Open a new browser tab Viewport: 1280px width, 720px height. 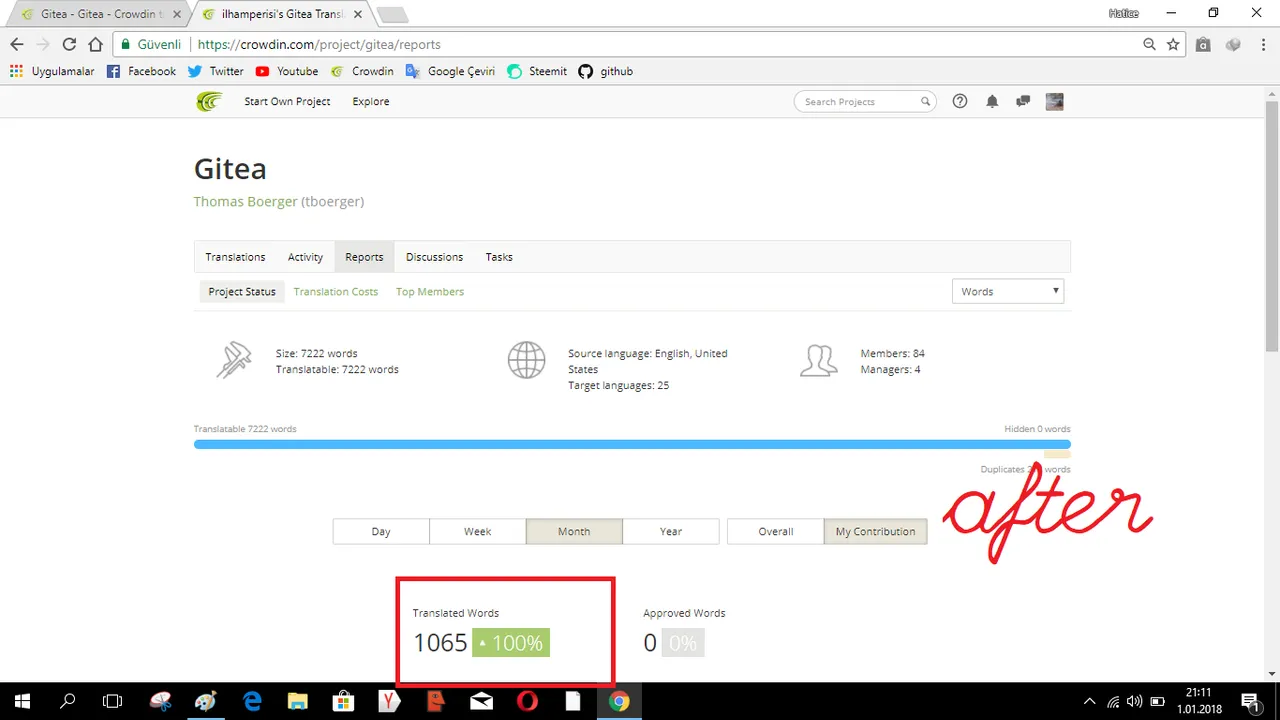pos(392,15)
